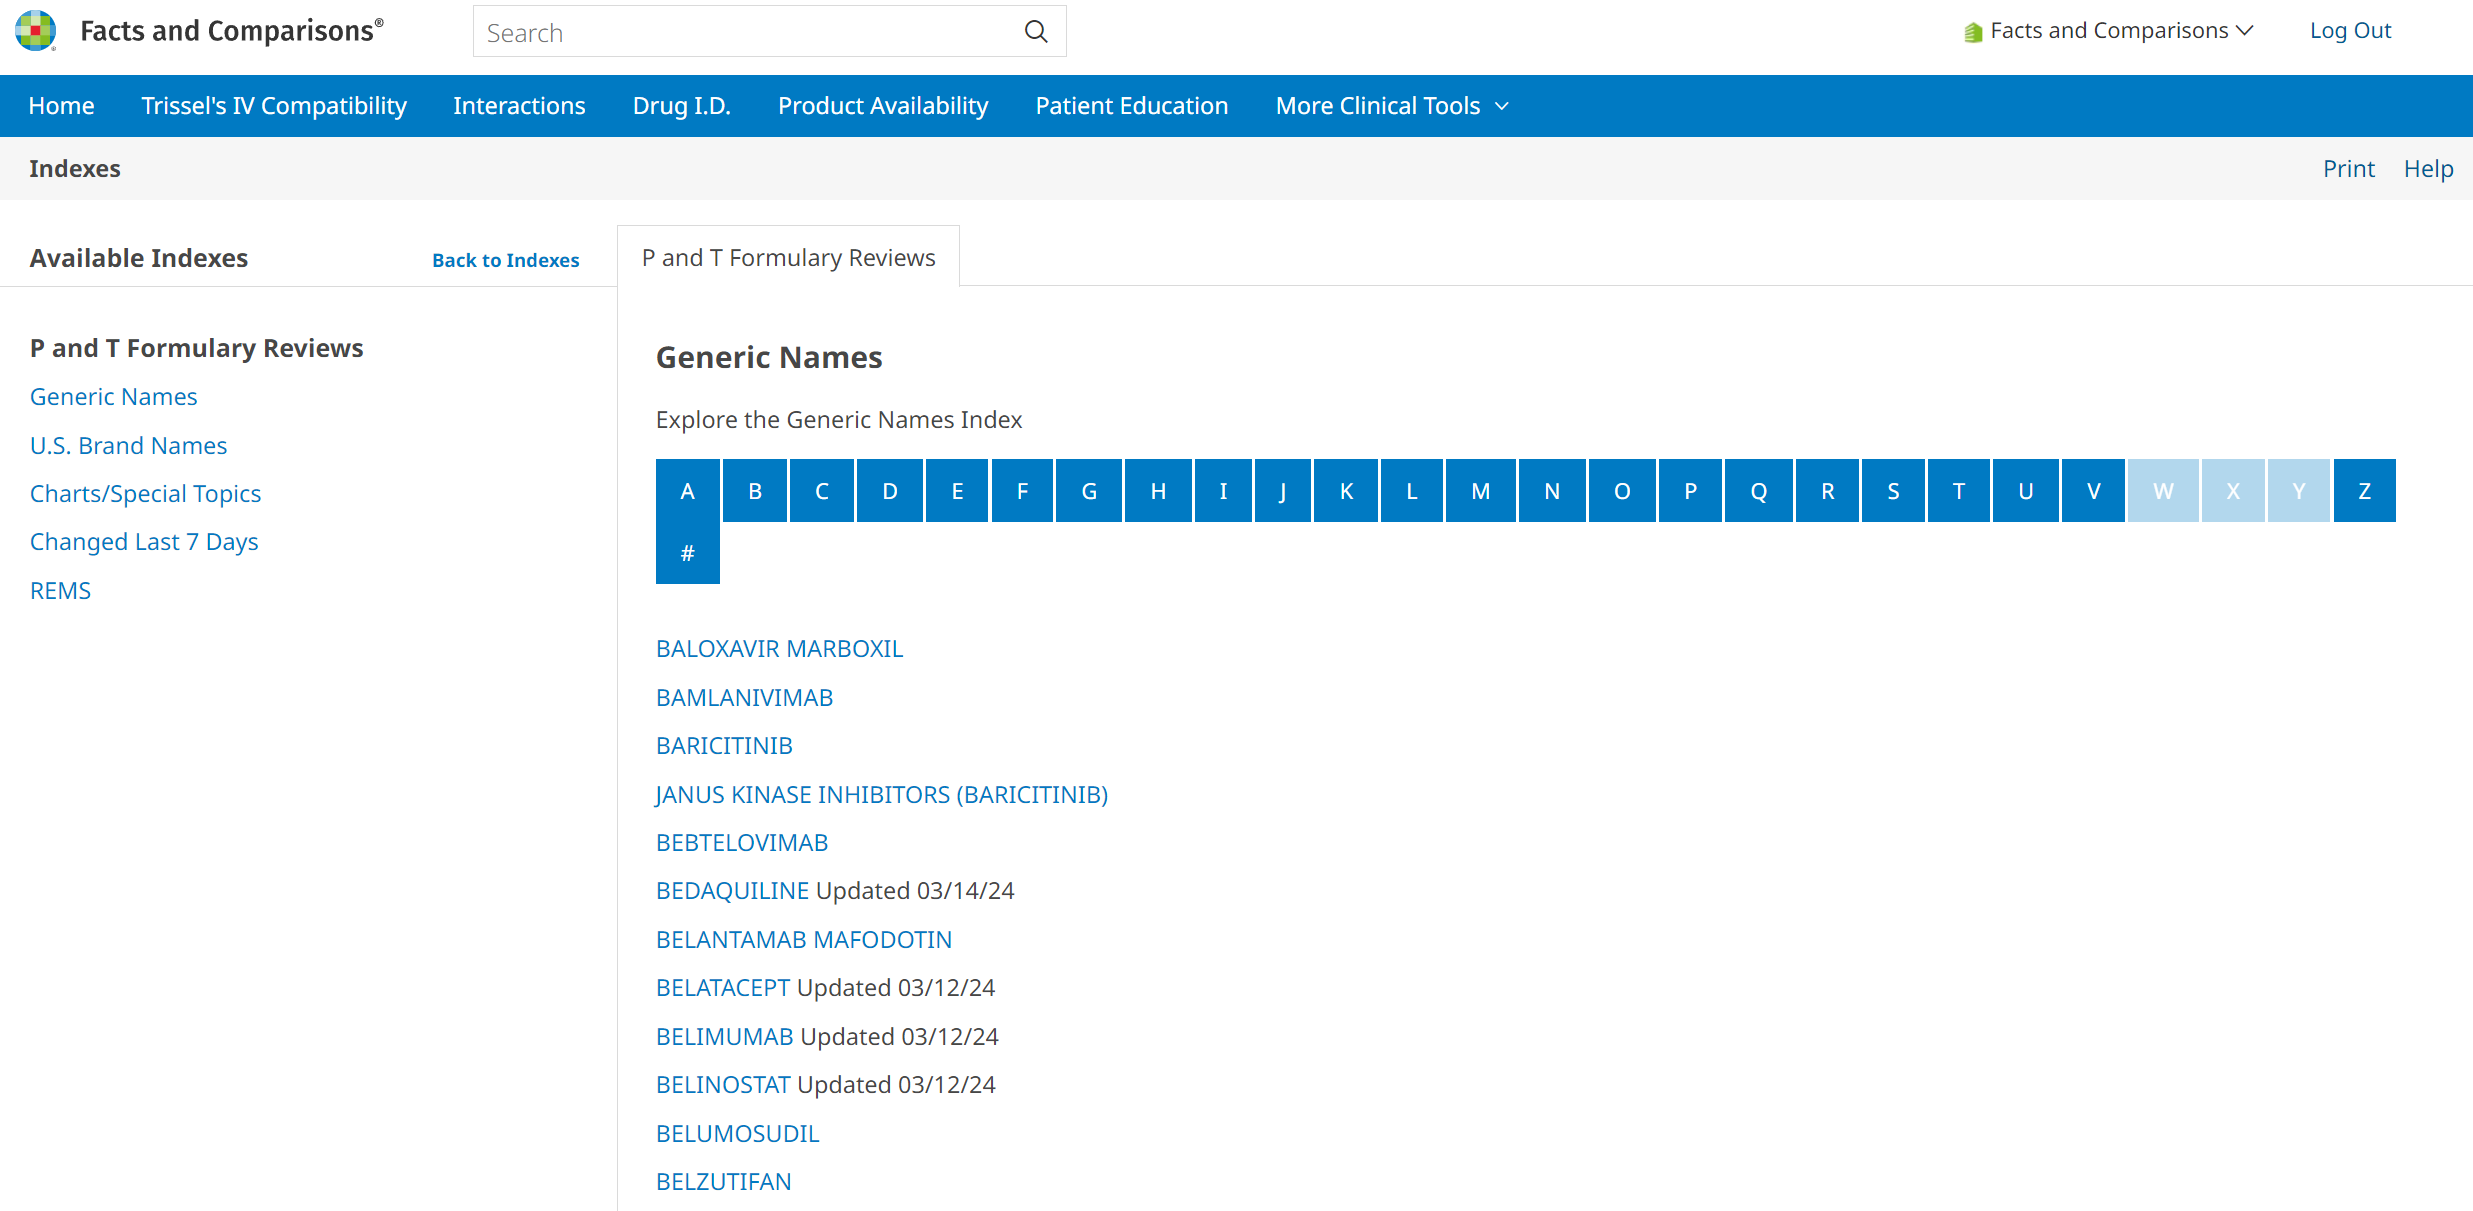Click the Facts and Comparisons logo icon

point(36,31)
